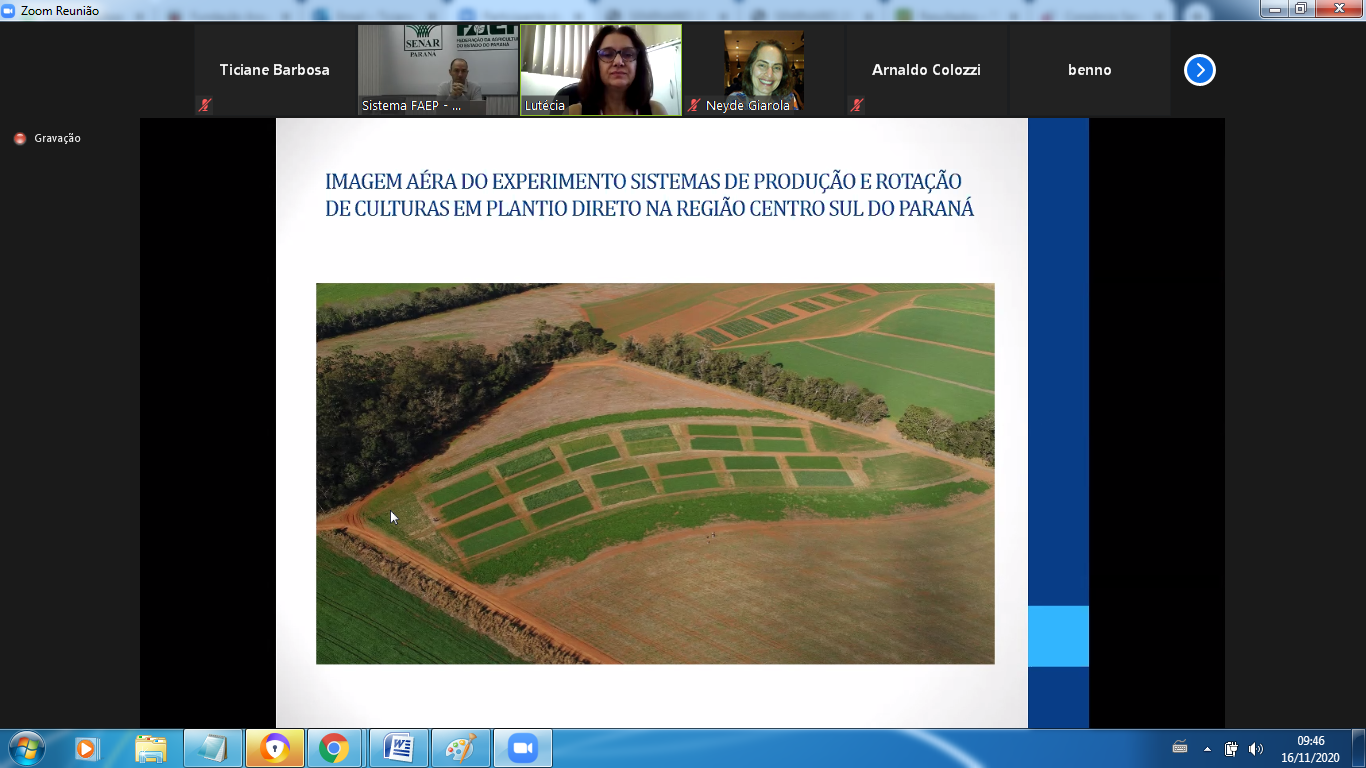Click the Windows Start orb
This screenshot has width=1366, height=768.
[25, 748]
